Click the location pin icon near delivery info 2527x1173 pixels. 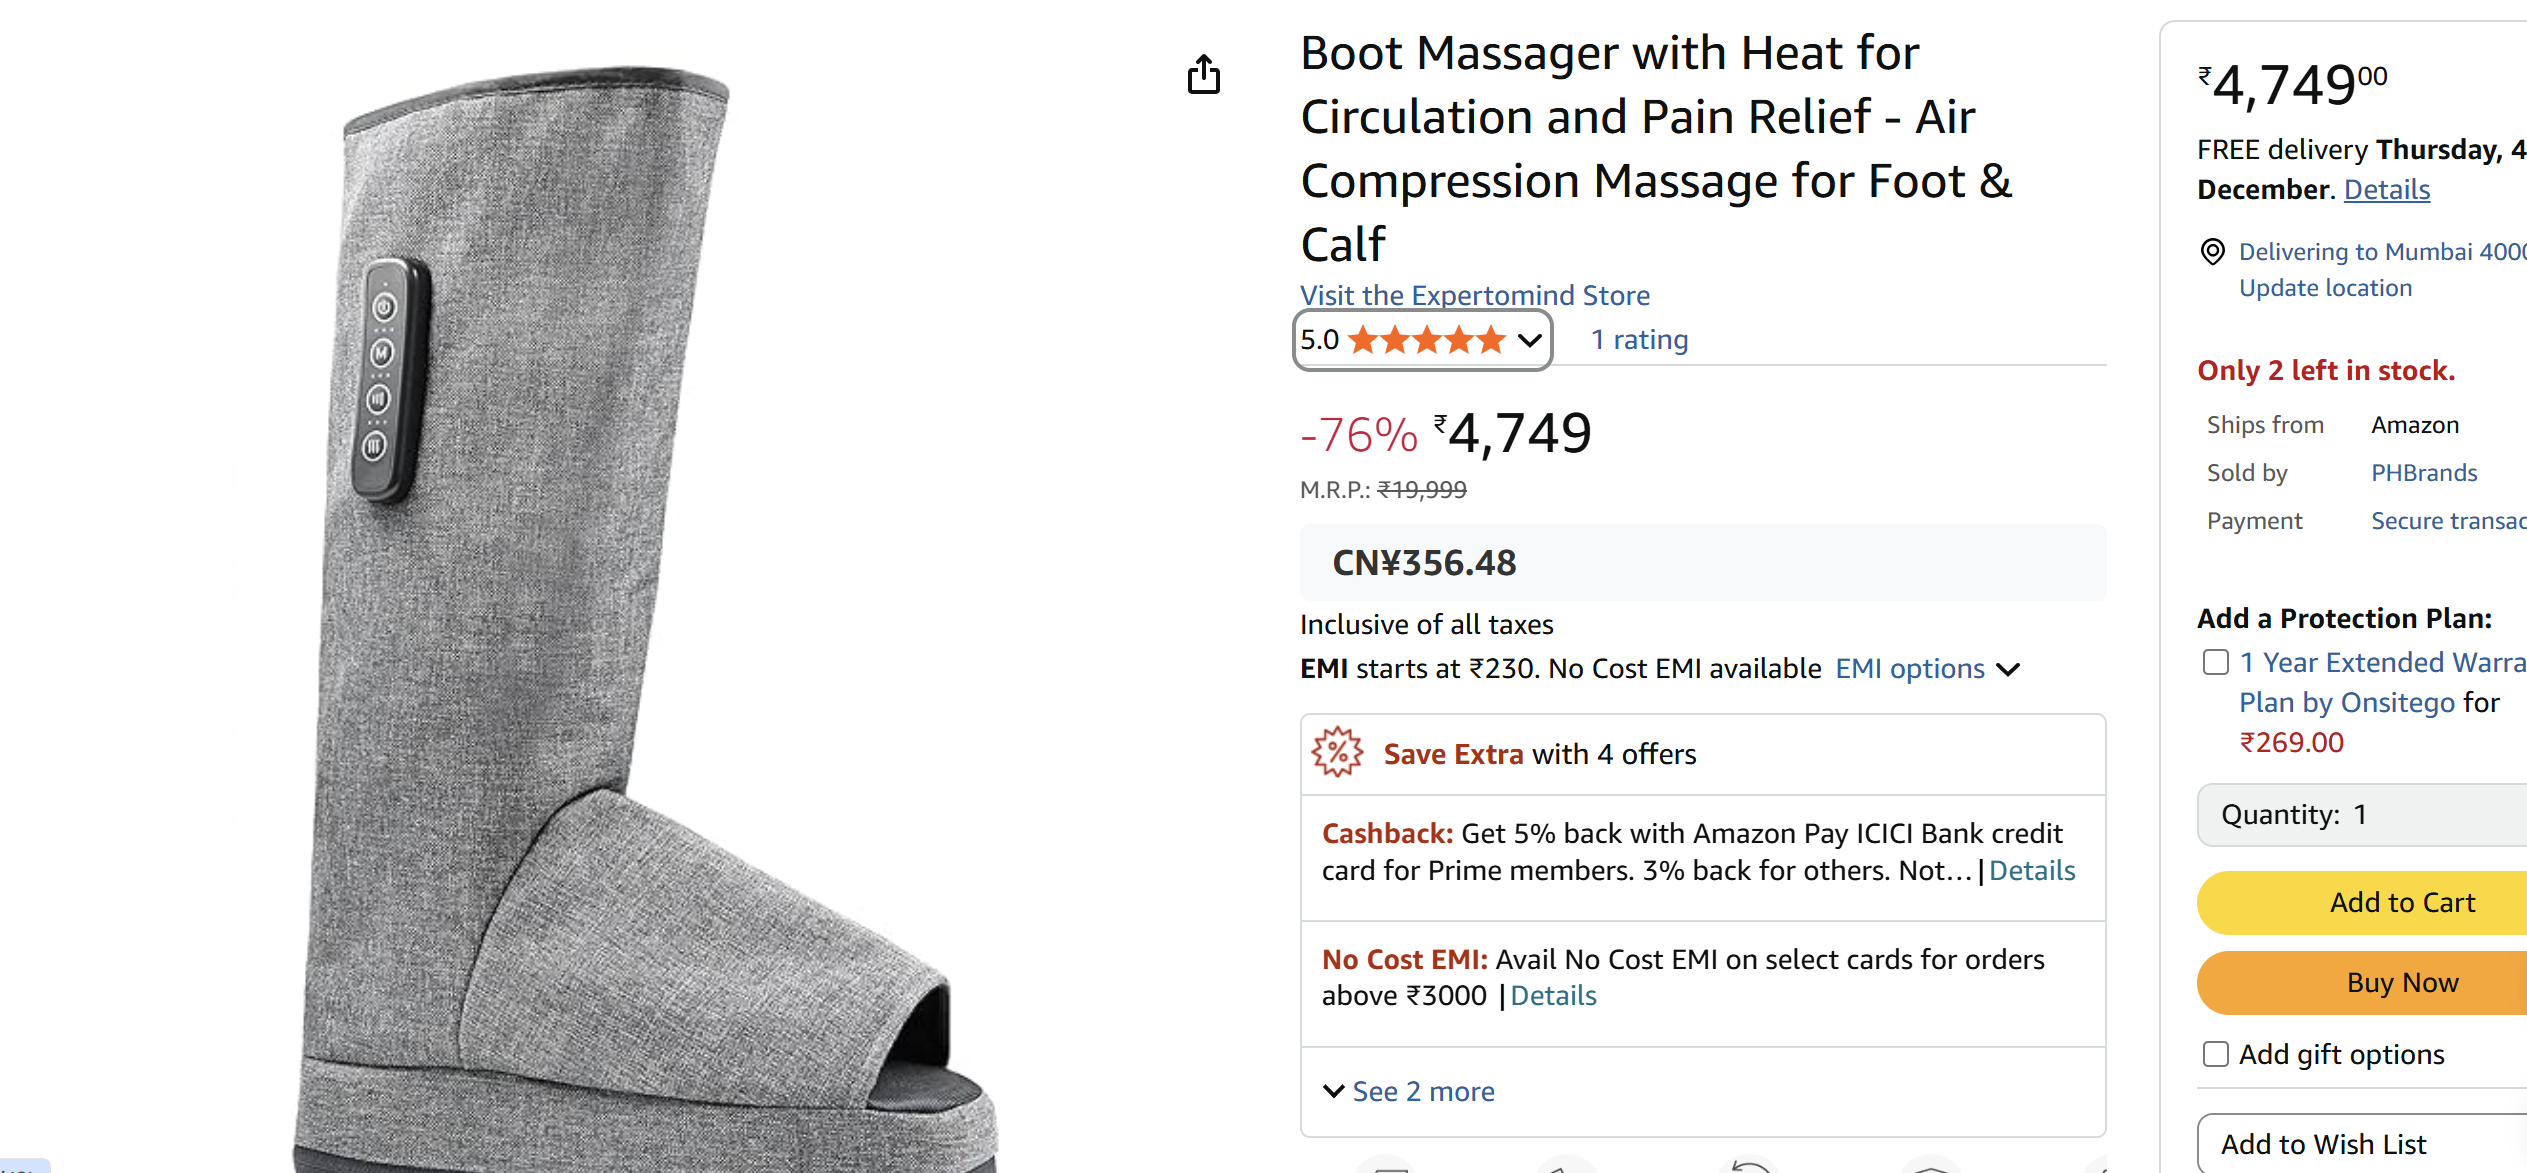(2213, 252)
